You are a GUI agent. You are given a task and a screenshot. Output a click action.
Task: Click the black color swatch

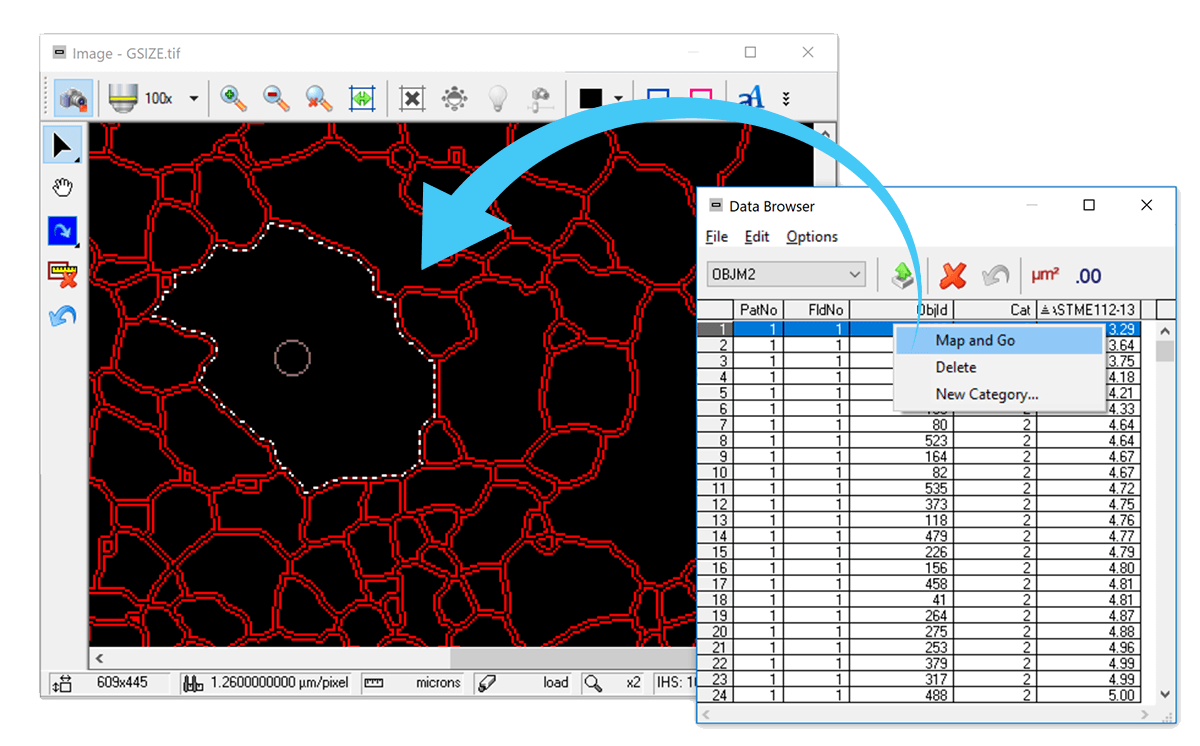coord(591,98)
